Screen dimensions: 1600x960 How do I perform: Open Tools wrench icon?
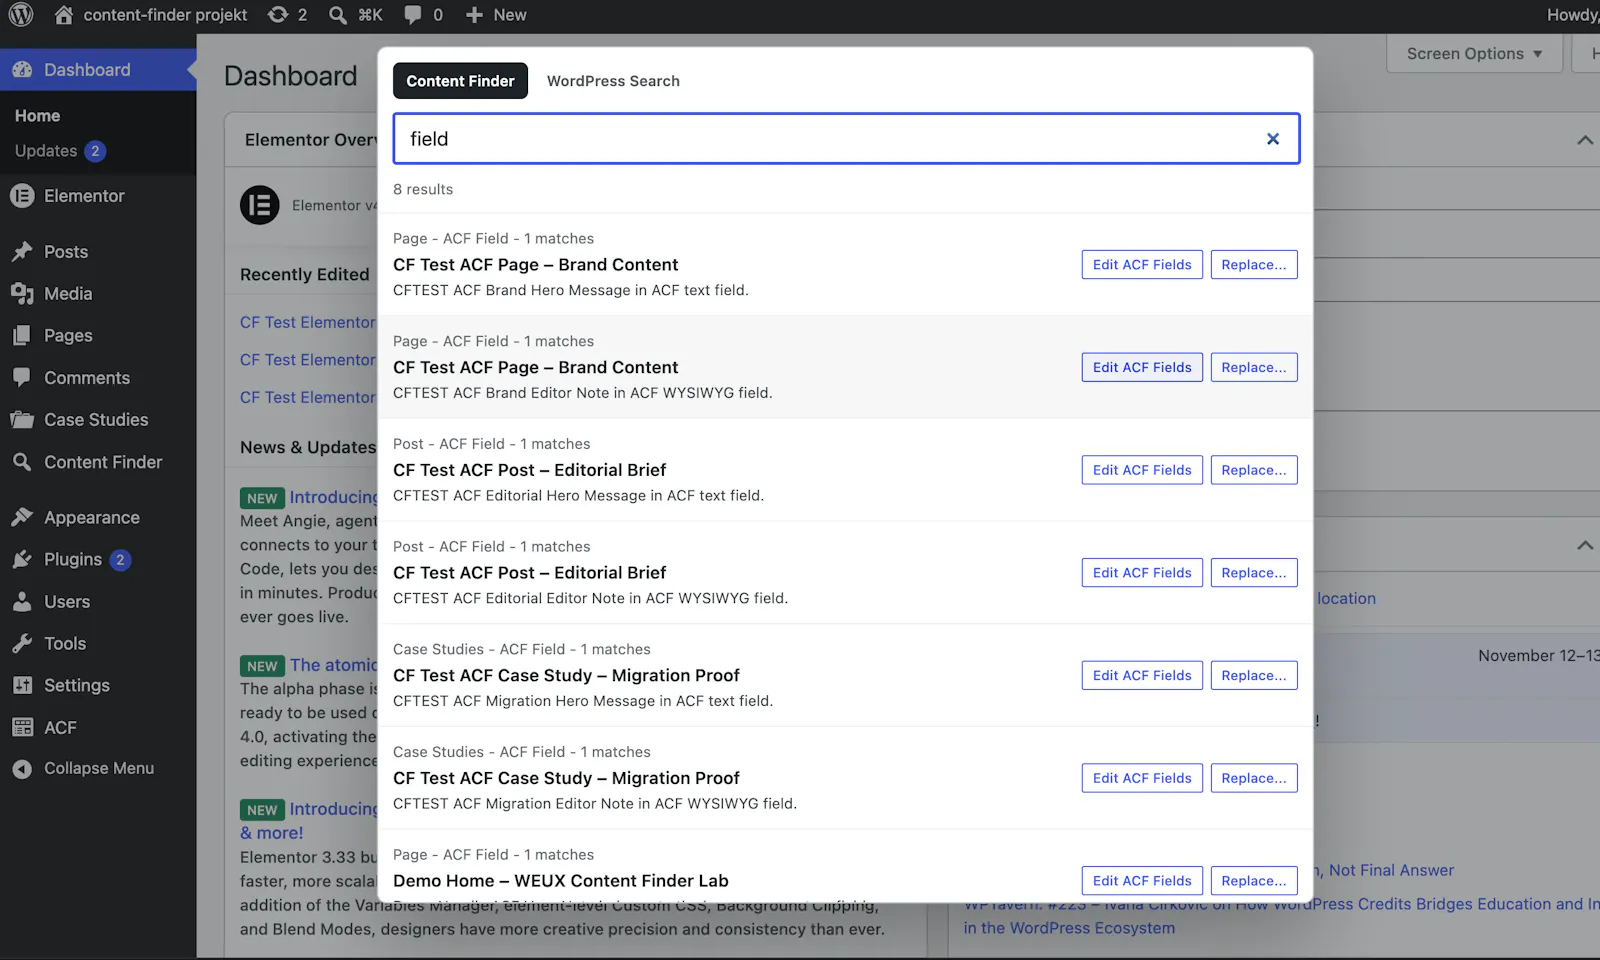22,644
